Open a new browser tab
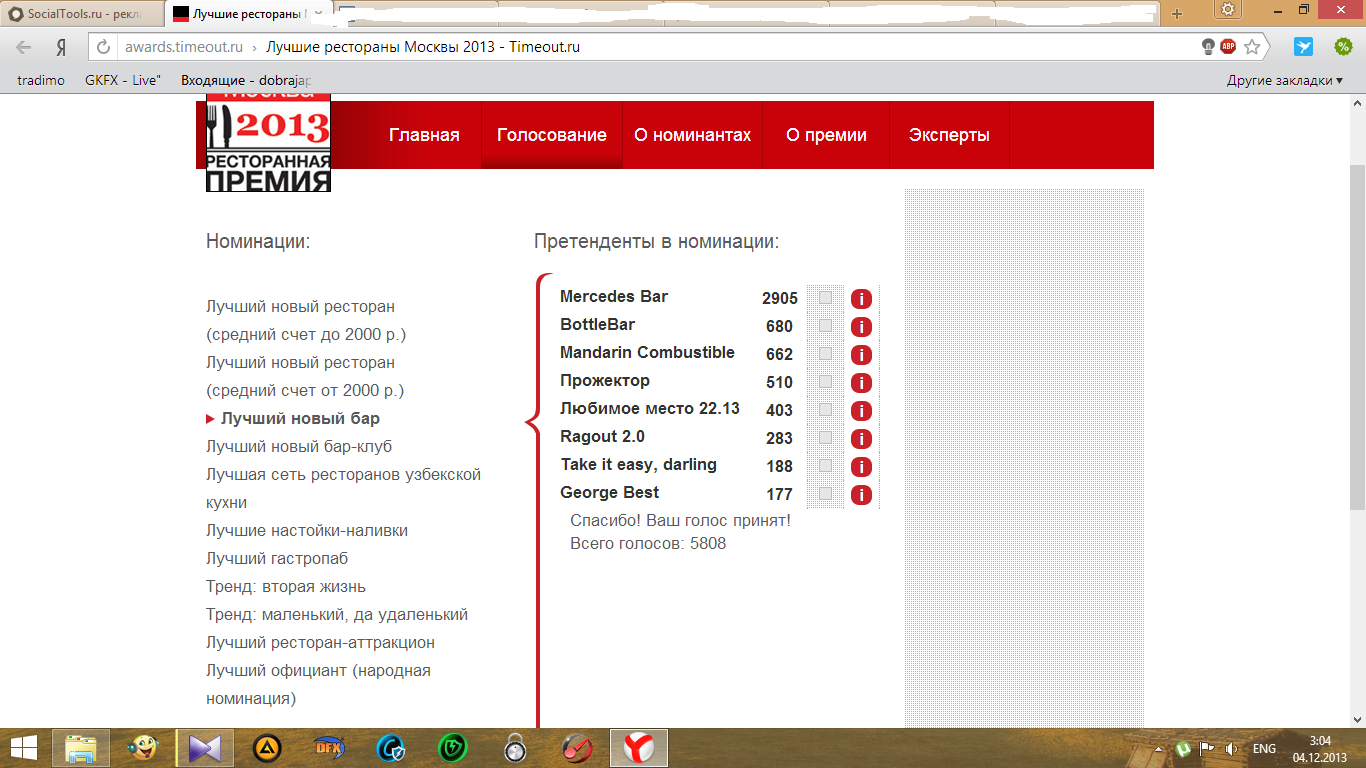 (1177, 14)
